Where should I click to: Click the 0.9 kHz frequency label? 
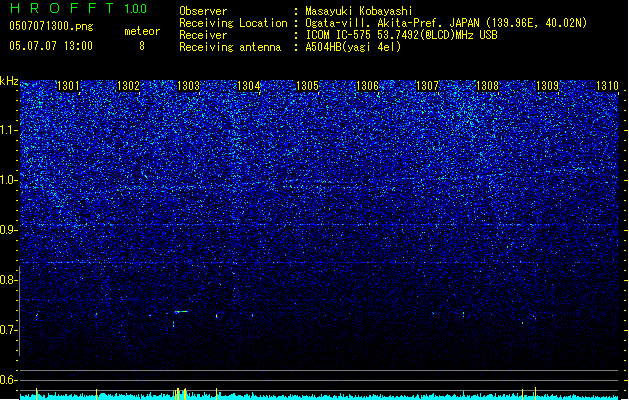[9, 230]
